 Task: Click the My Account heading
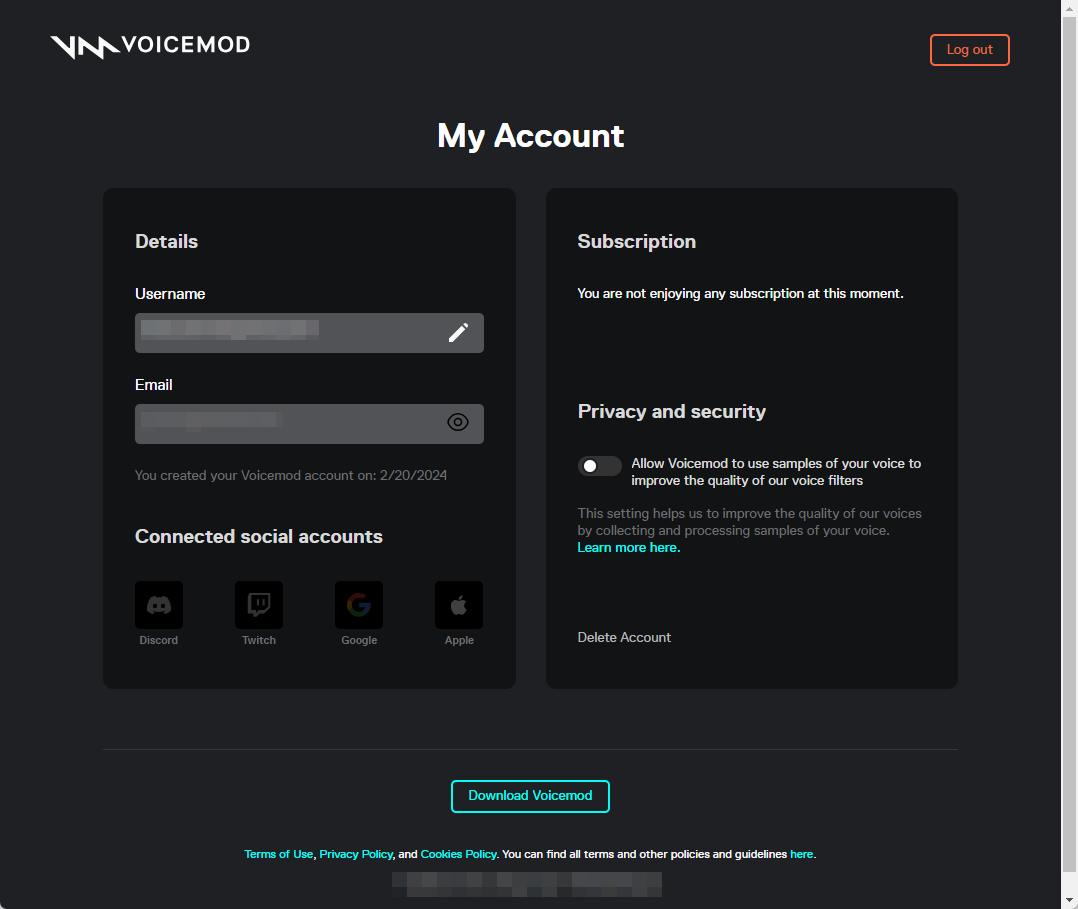pyautogui.click(x=531, y=136)
